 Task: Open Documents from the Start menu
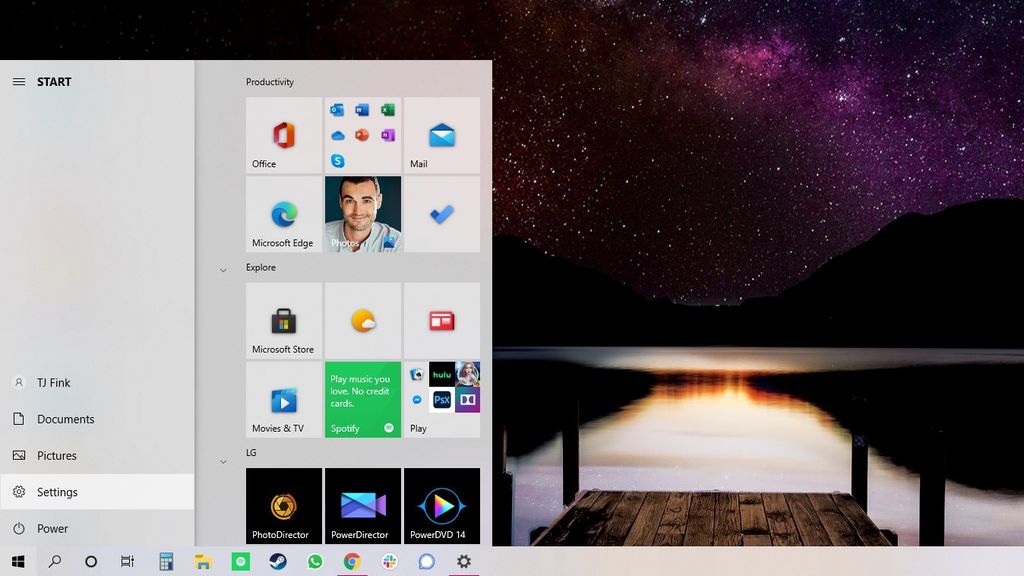coord(66,418)
